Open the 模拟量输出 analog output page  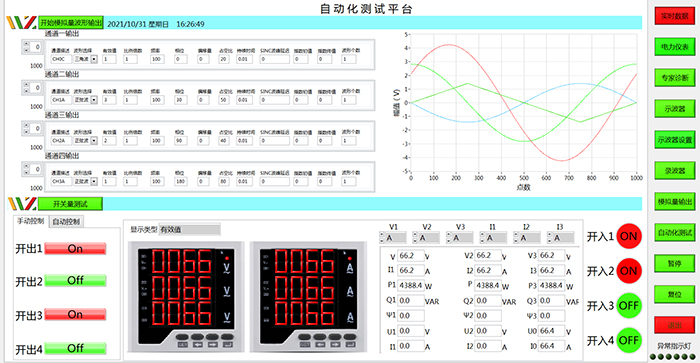pyautogui.click(x=675, y=201)
